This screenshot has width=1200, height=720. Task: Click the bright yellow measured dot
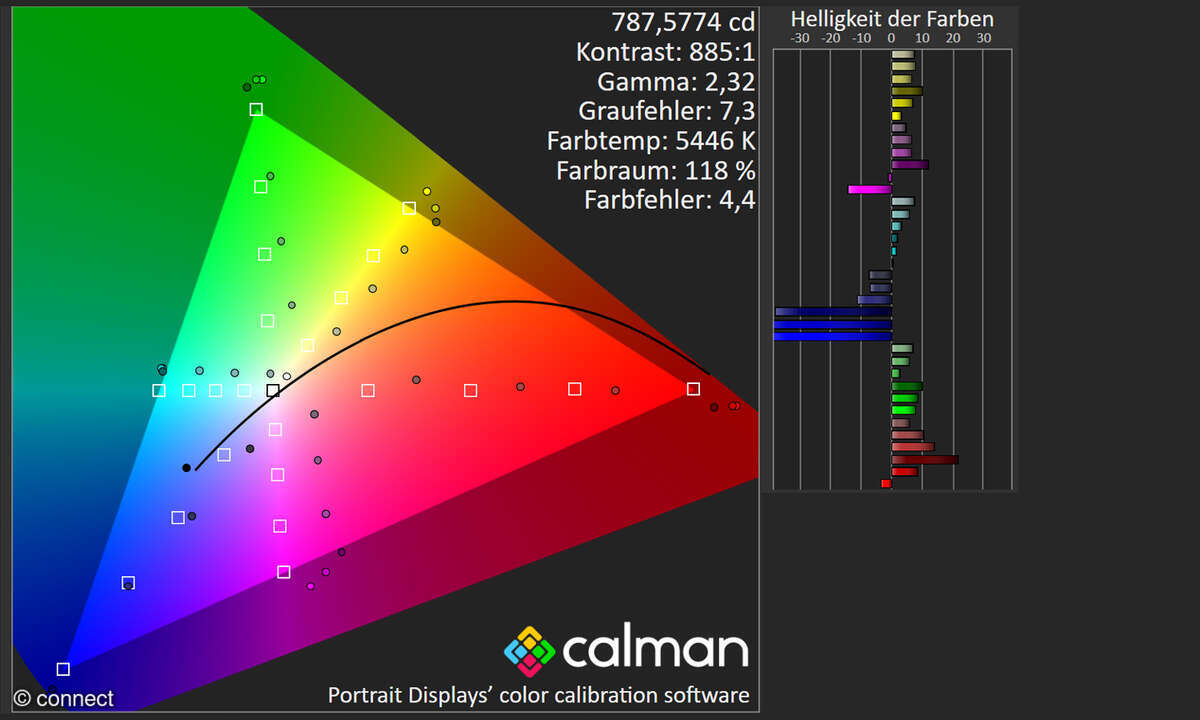pyautogui.click(x=427, y=191)
